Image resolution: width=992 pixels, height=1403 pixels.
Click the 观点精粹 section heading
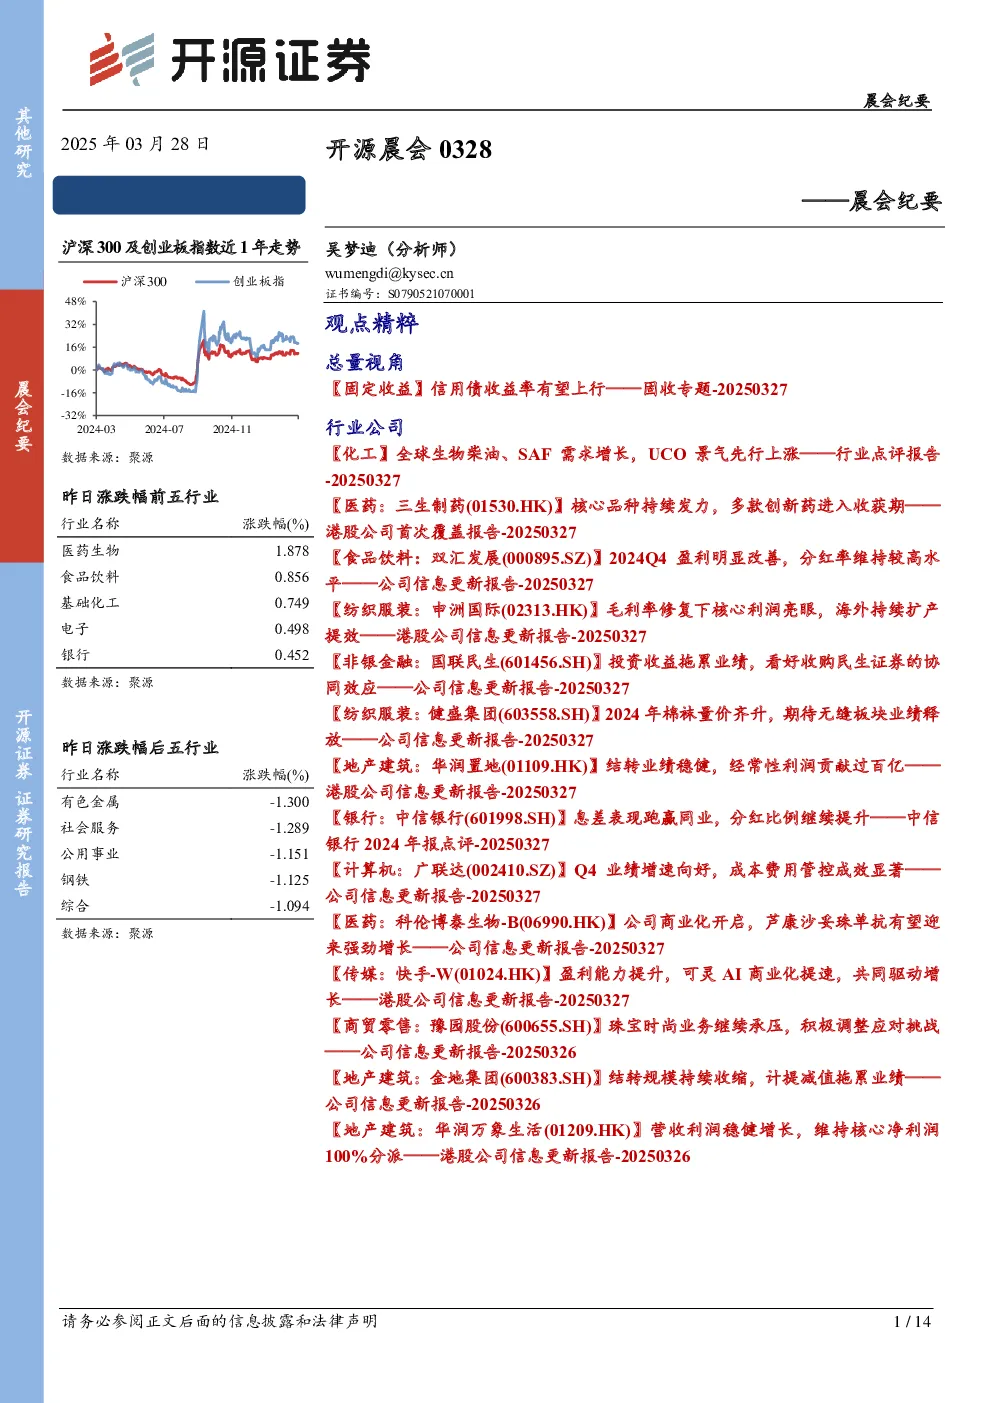click(371, 323)
